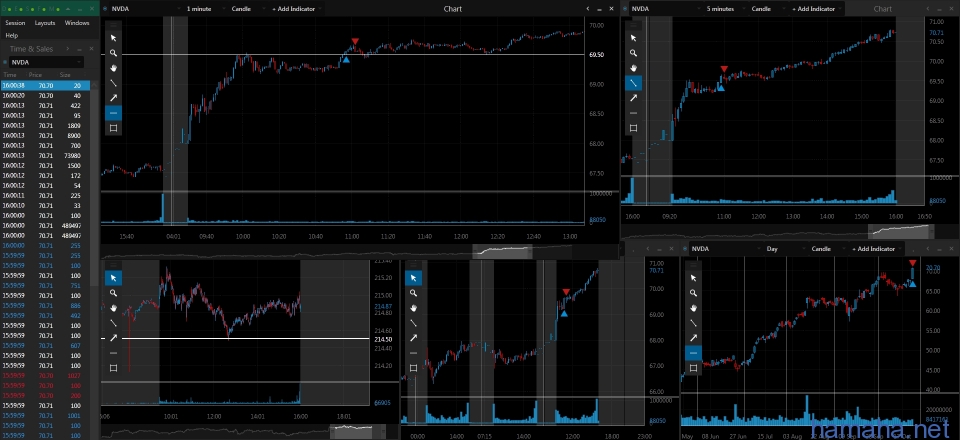Open the NVDA symbol dropdown in 1 minute chart
Screen dimensions: 960x440
145,9
